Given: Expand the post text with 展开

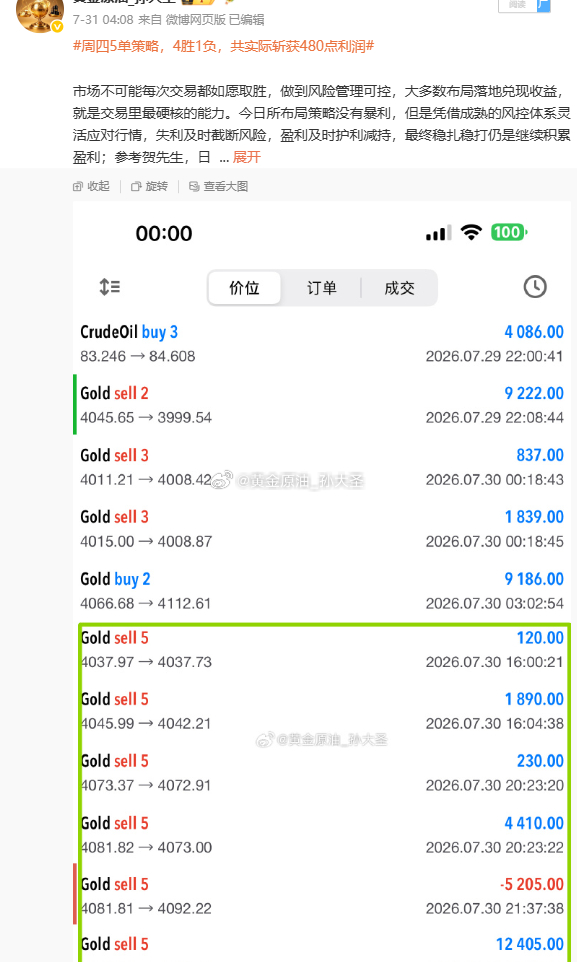Looking at the screenshot, I should click(247, 158).
